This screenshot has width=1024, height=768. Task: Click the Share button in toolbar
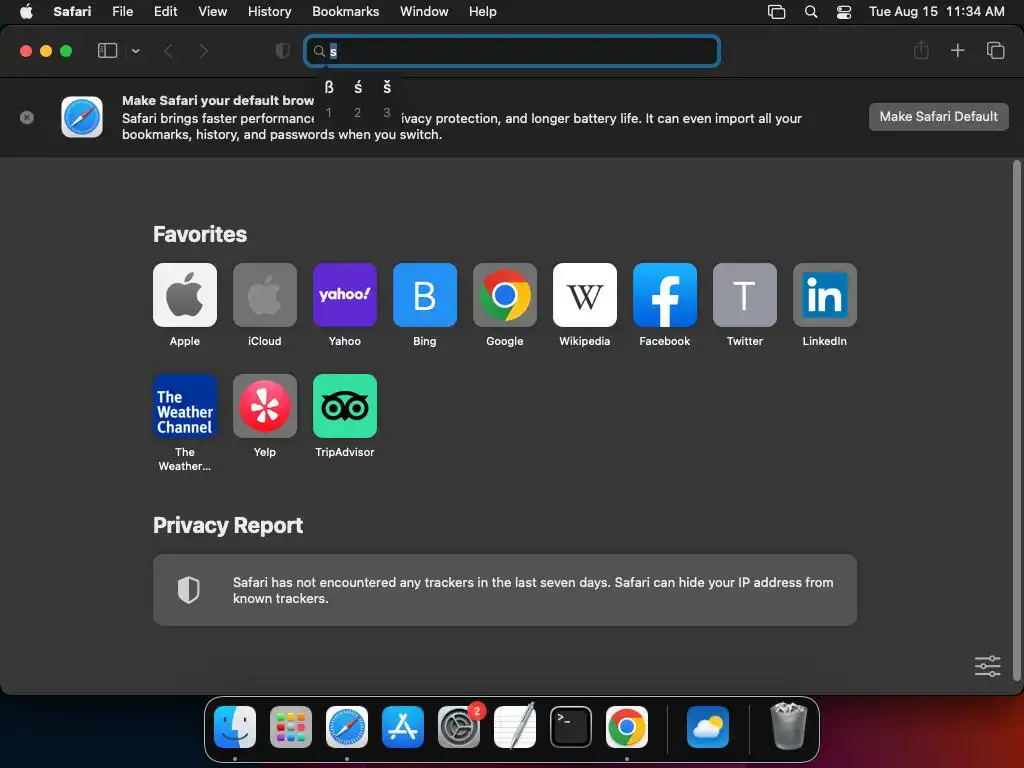click(x=921, y=50)
